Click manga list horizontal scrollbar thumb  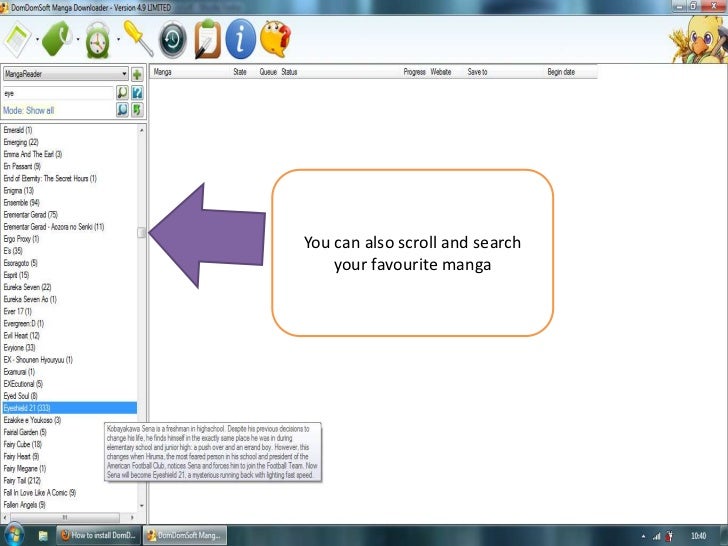[65, 517]
